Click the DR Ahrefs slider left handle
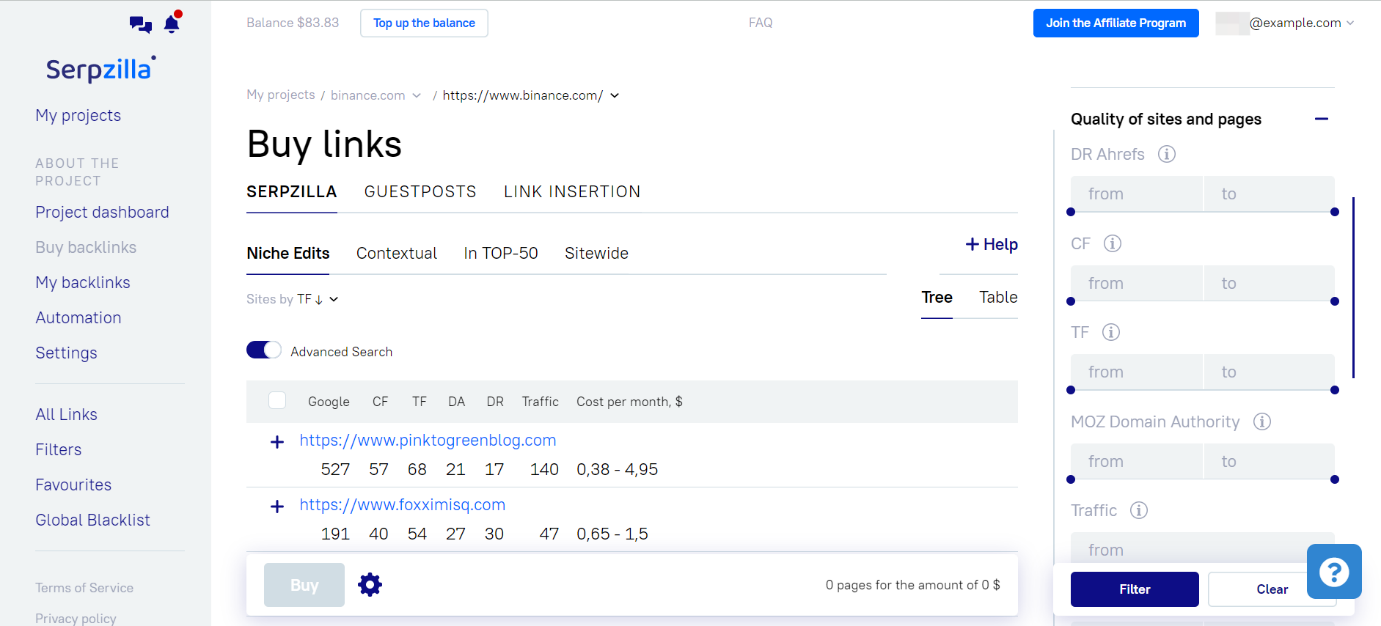 (1071, 212)
